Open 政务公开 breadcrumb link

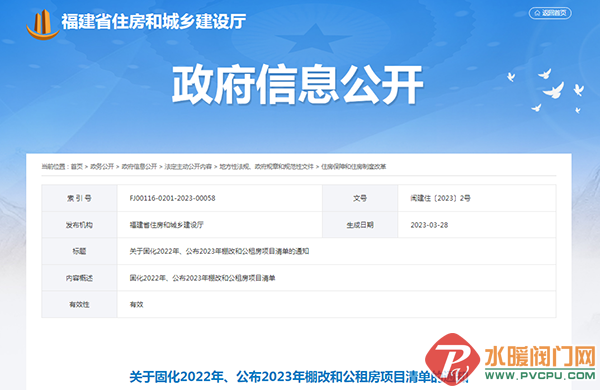pos(102,166)
